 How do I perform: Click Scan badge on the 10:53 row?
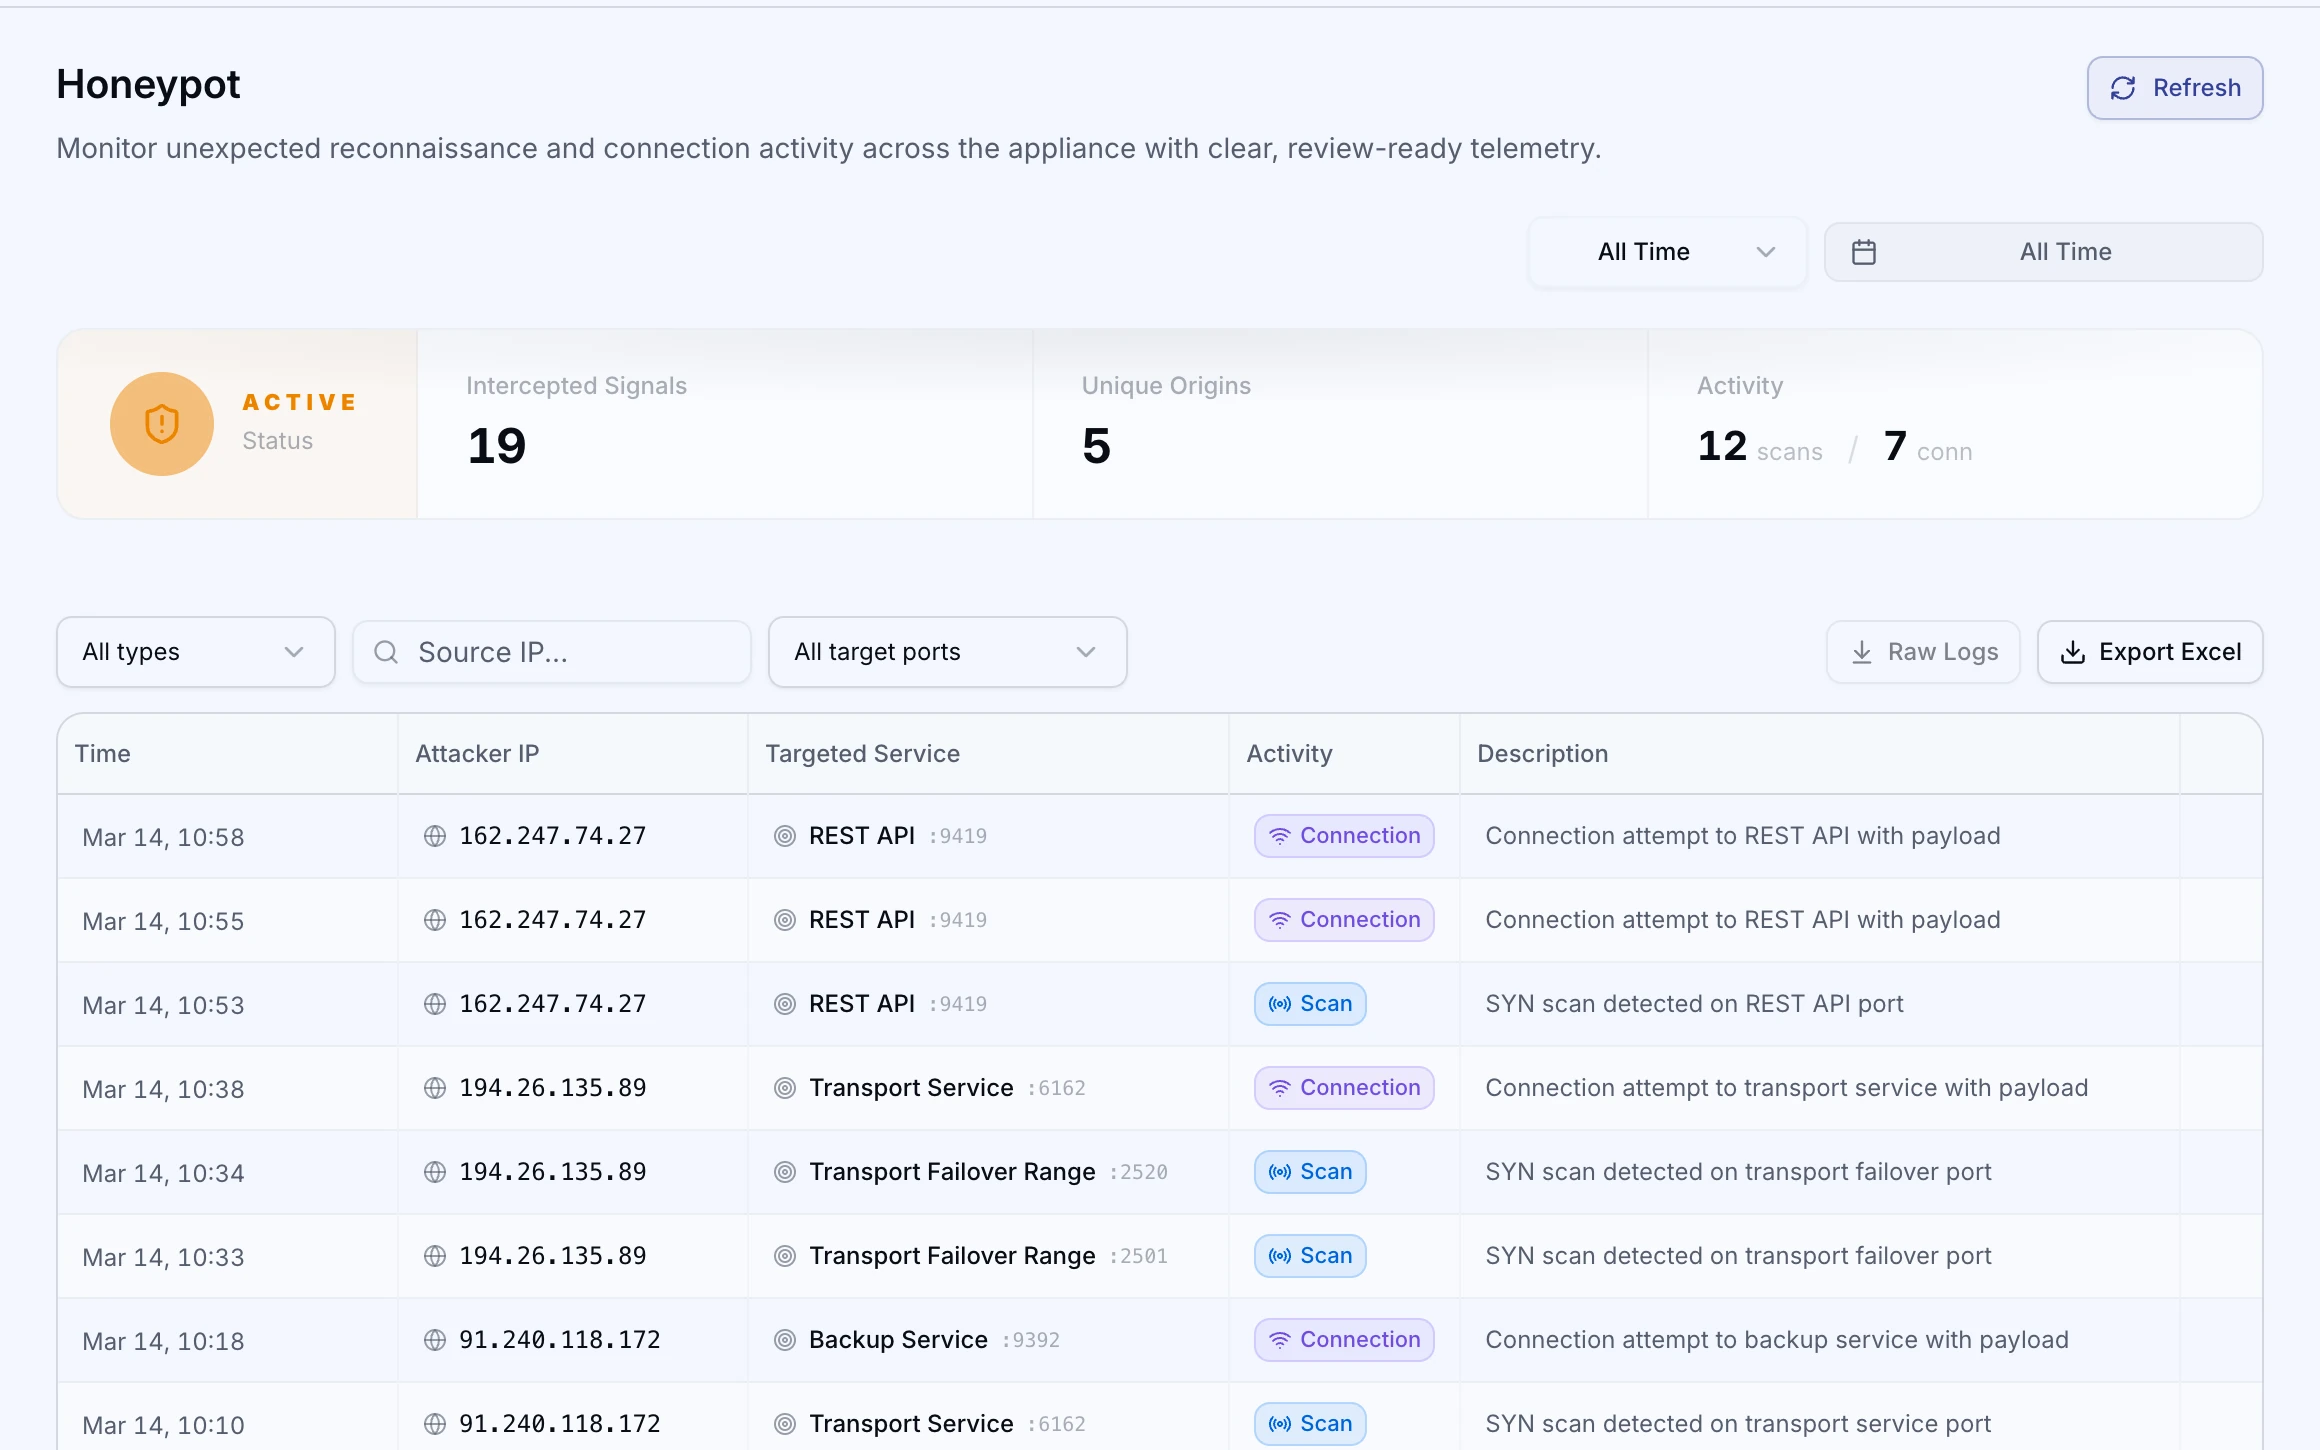pos(1310,1004)
